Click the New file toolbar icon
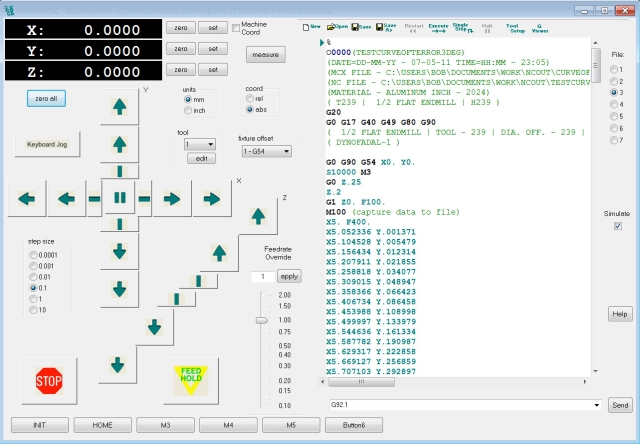 (311, 26)
